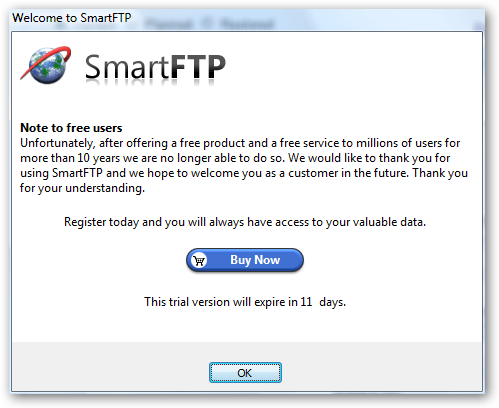Click the bold FTP part of the logo

198,67
